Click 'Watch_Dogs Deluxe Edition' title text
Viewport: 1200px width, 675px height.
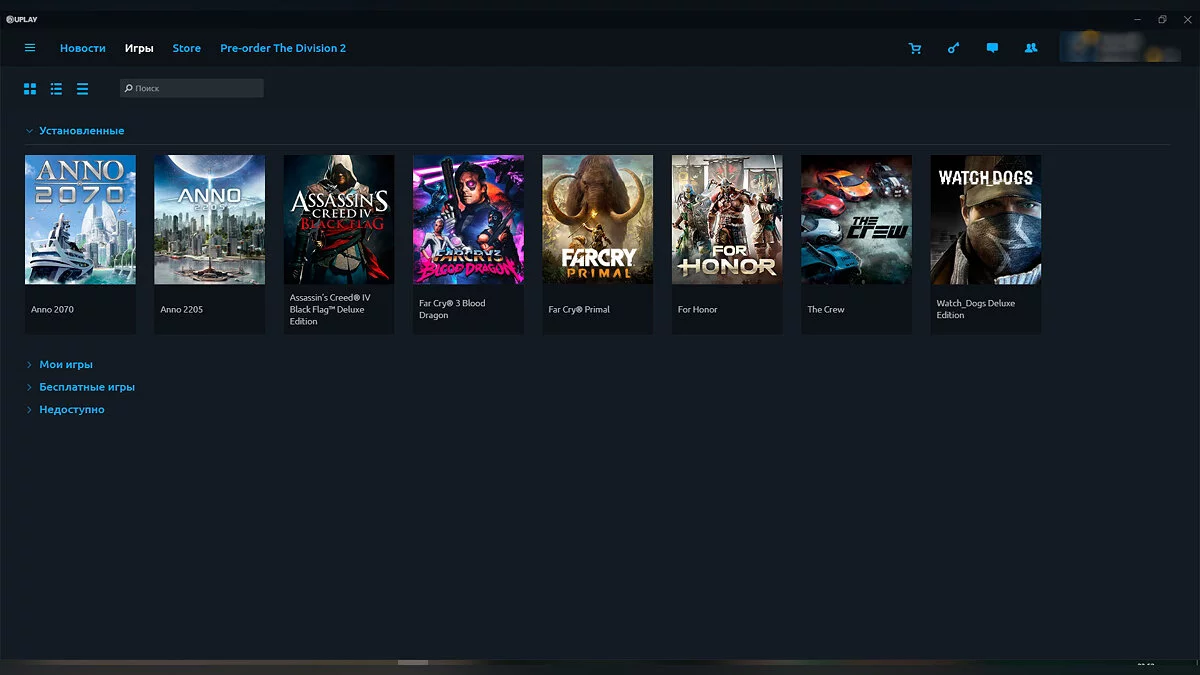point(976,310)
